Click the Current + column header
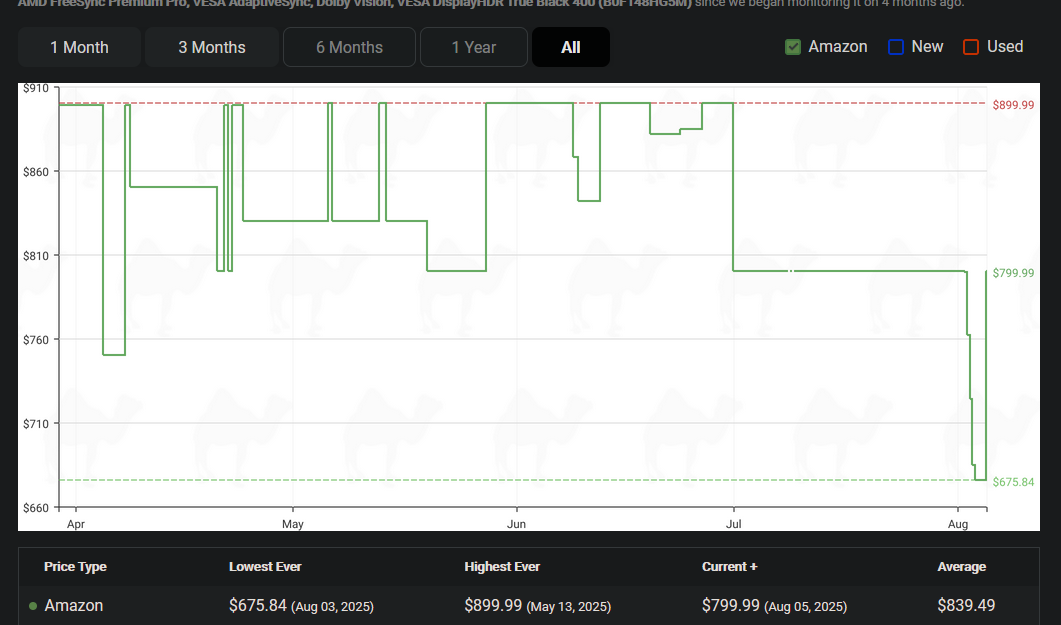Viewport: 1061px width, 625px height. point(729,567)
